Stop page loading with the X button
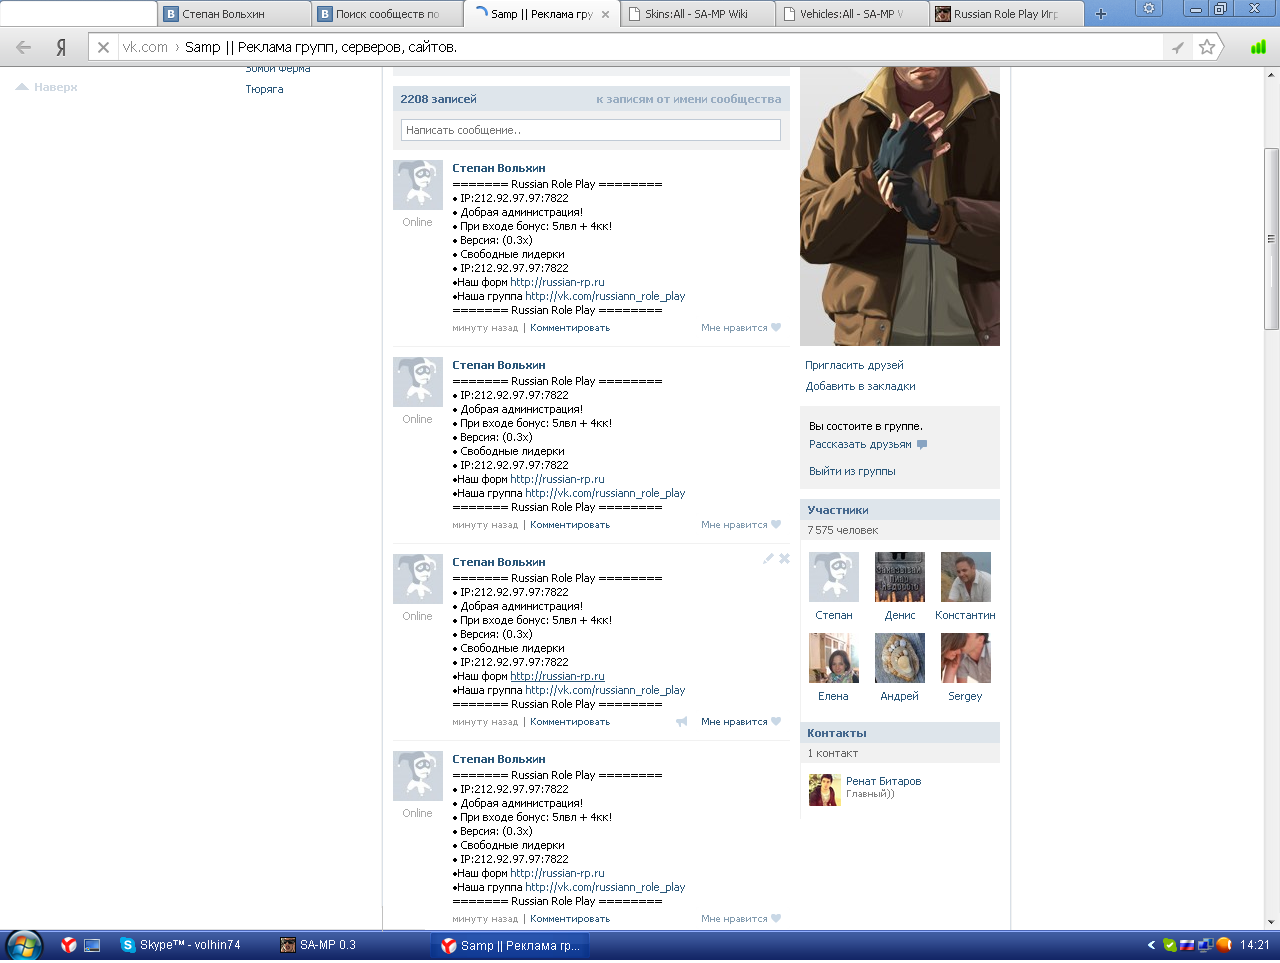The image size is (1280, 963). coord(103,47)
